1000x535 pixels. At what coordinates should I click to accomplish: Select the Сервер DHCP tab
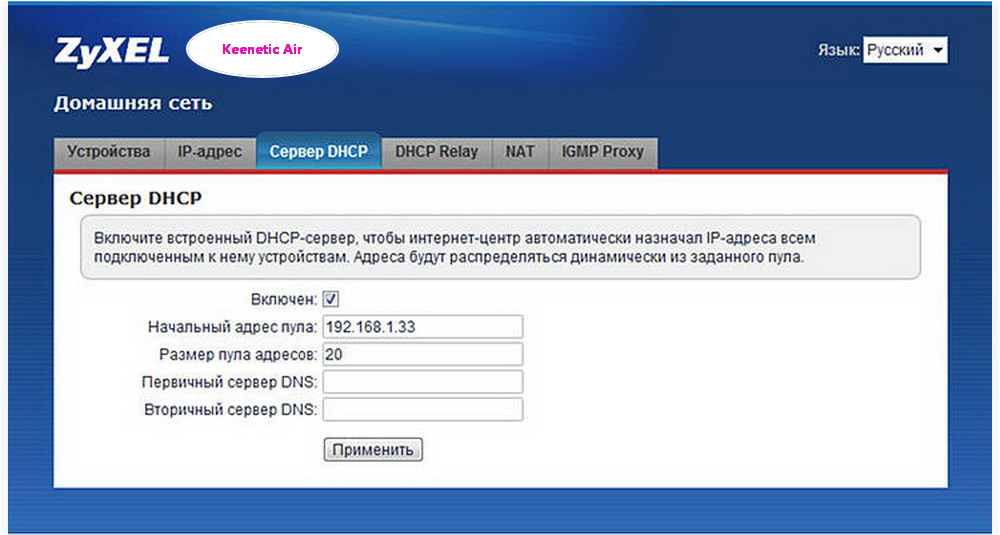(x=318, y=152)
